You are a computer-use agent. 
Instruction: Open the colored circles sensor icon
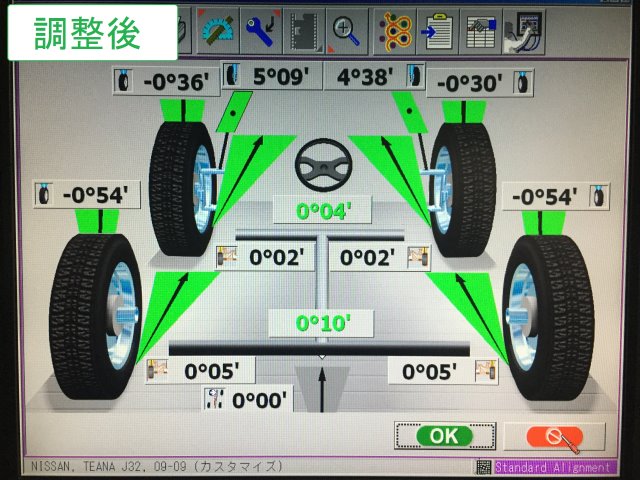[395, 30]
